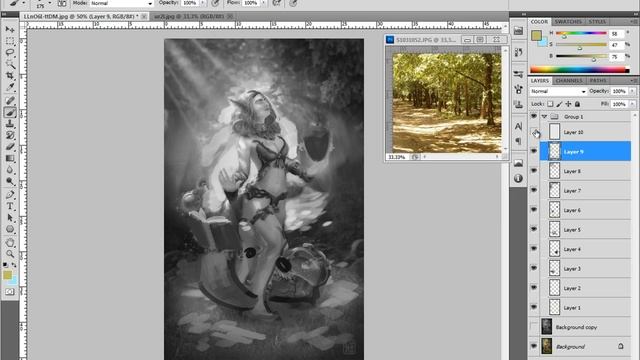
Task: Select the Crop tool
Action: click(10, 76)
